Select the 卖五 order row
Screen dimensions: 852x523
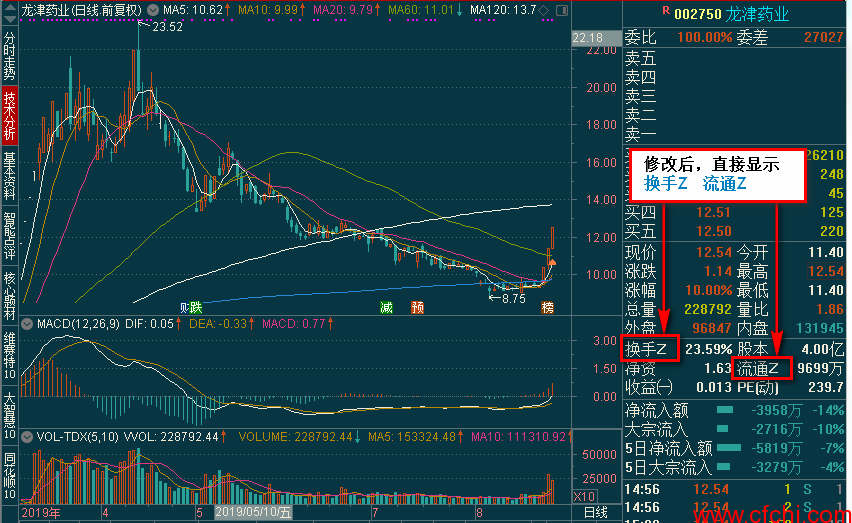pos(734,57)
